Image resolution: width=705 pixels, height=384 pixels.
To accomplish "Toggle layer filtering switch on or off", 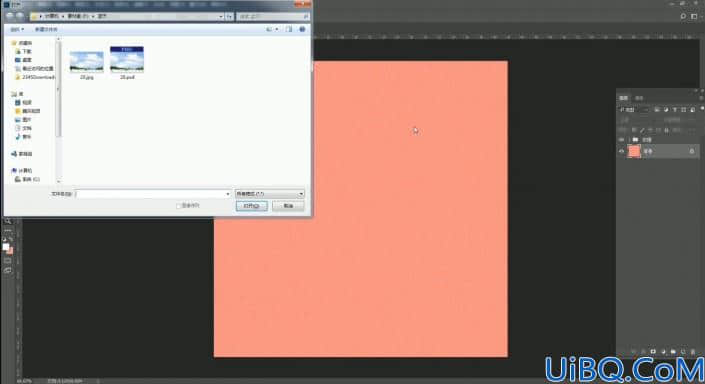I will (x=701, y=109).
